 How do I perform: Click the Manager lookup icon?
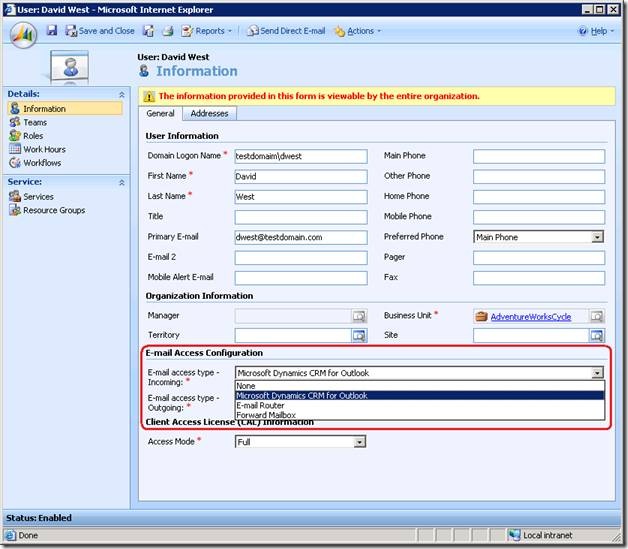point(359,316)
